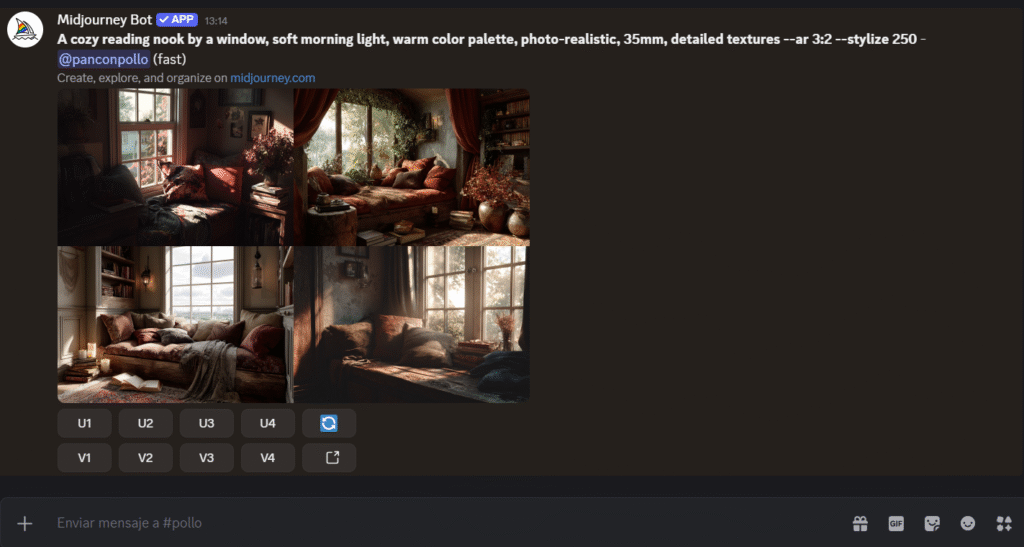
Task: Create variations of image one with V1
Action: point(84,458)
